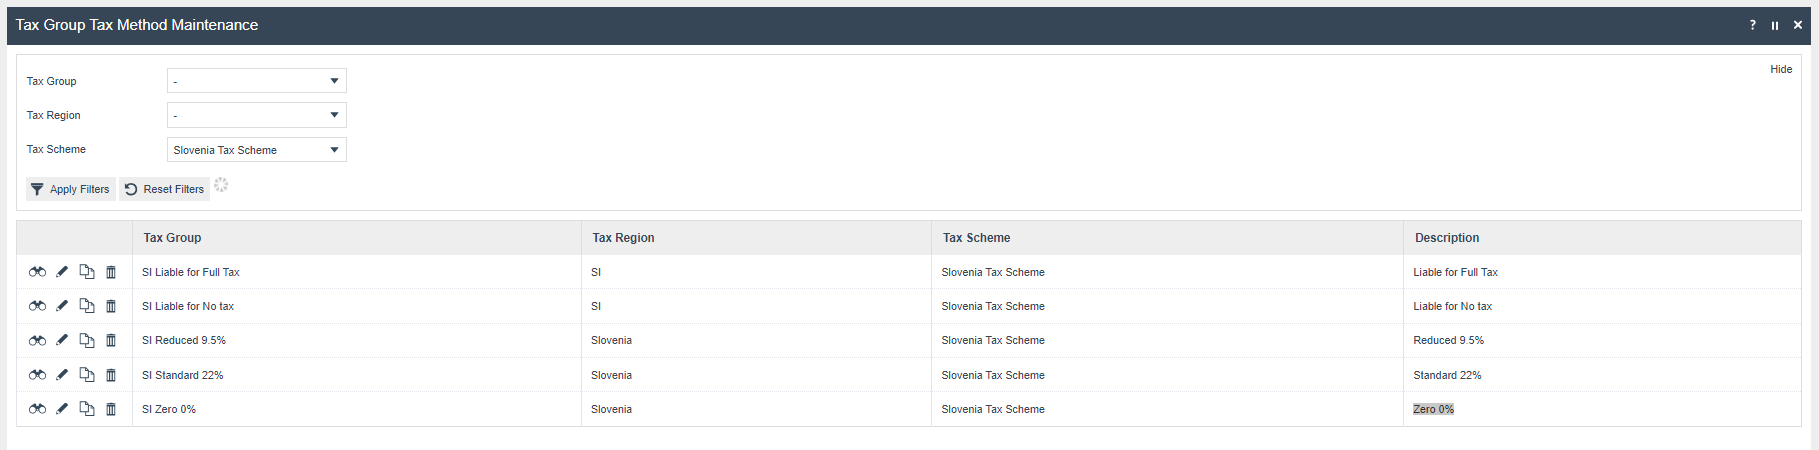The image size is (1819, 450).
Task: Edit the SI Standard 22% entry
Action: click(x=62, y=375)
